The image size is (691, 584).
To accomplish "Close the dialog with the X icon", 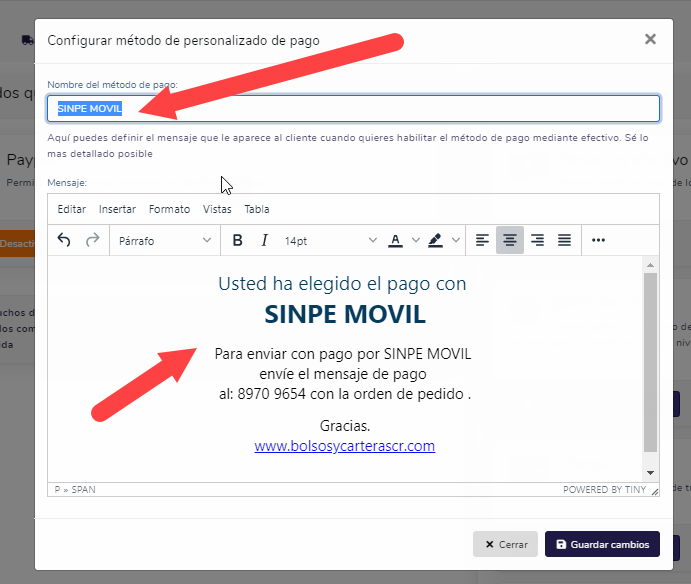I will pos(650,39).
